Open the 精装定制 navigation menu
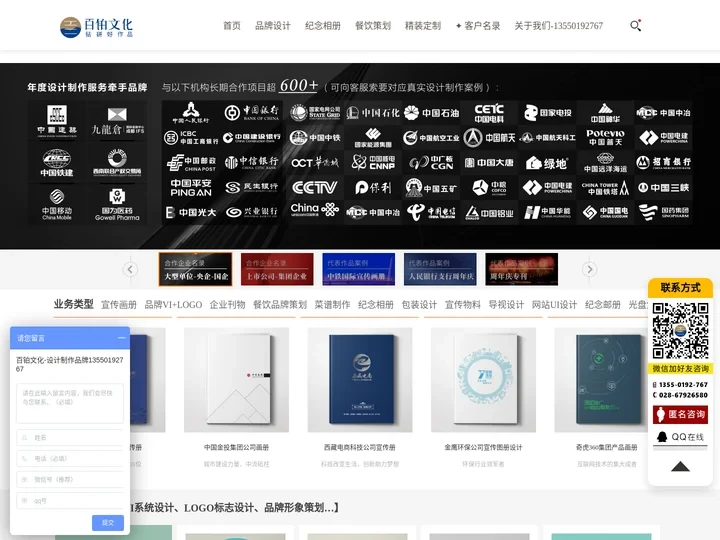This screenshot has width=720, height=540. (x=423, y=26)
